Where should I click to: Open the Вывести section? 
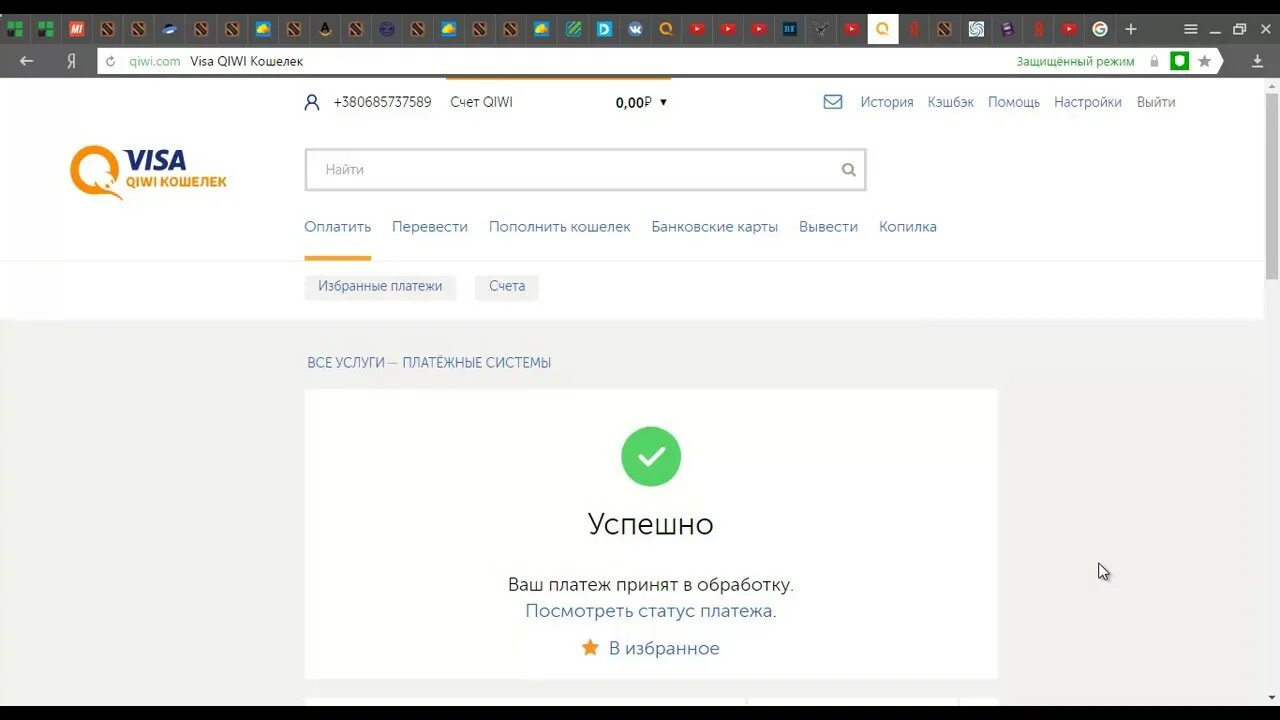[x=828, y=227]
